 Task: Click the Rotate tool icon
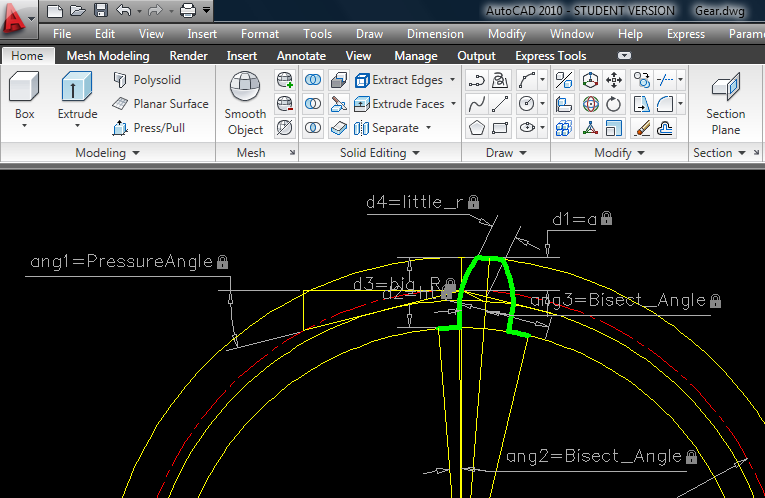click(x=614, y=104)
